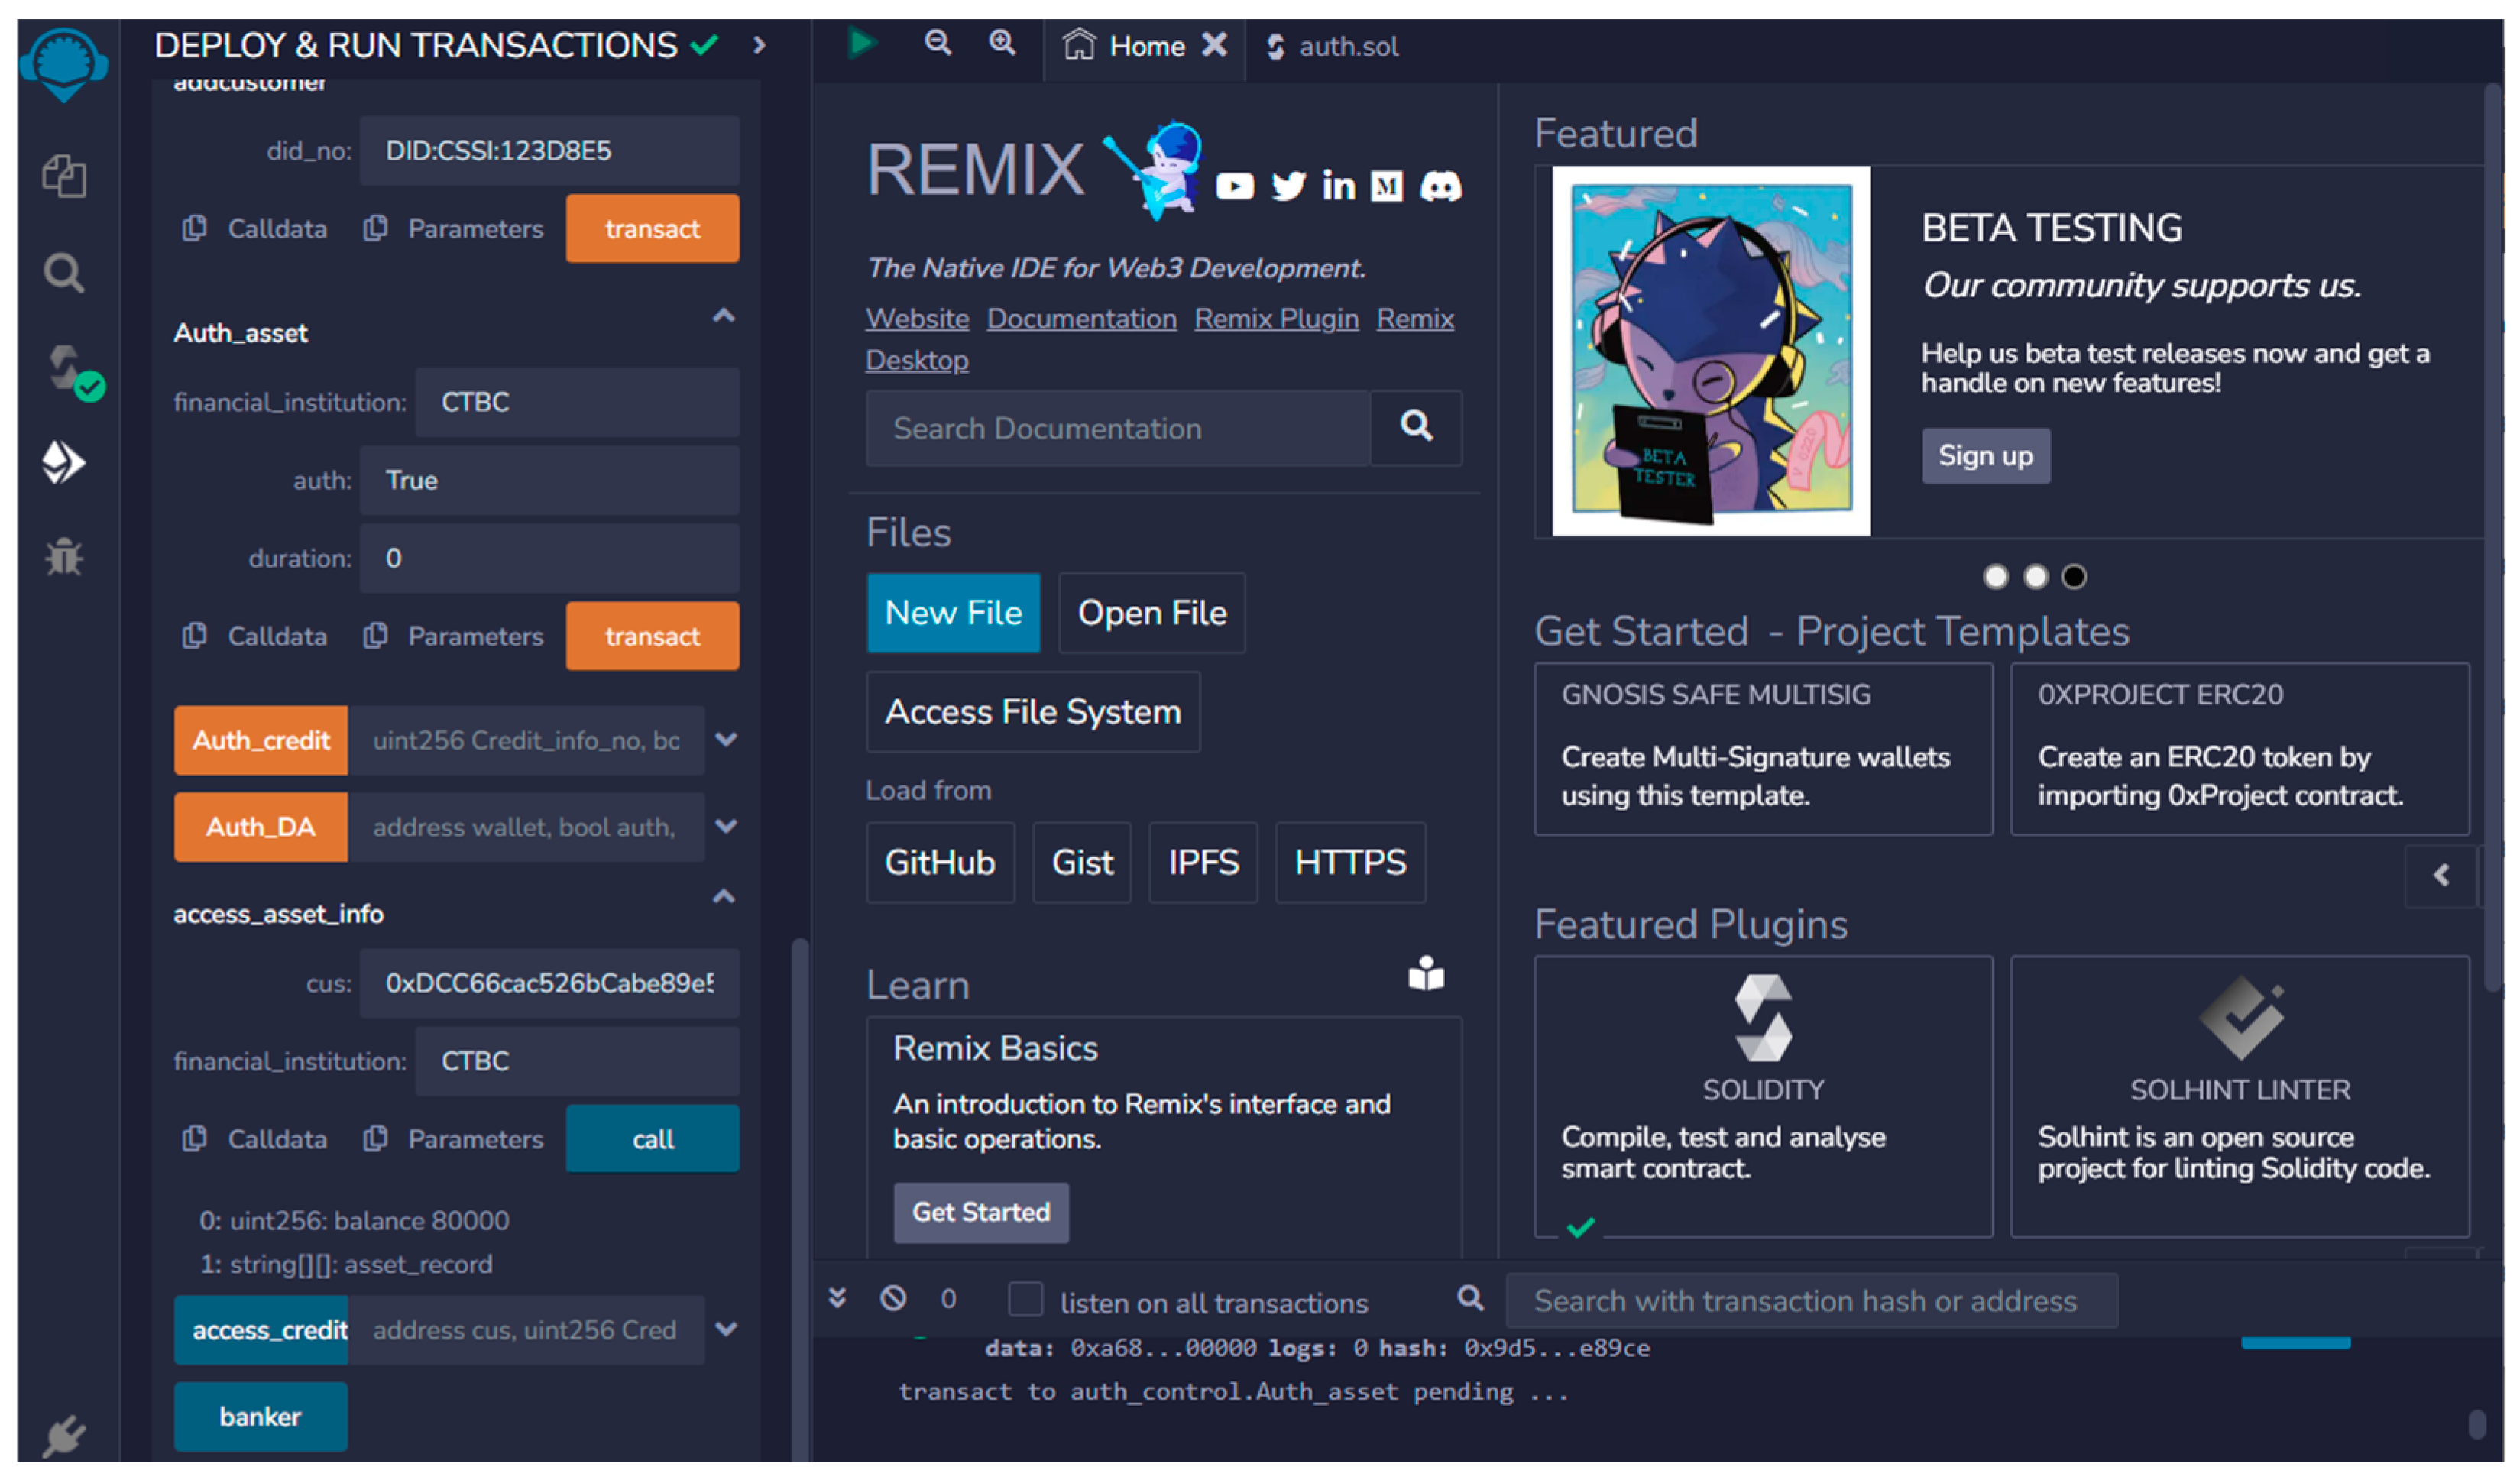Click the Project Templates carousel back arrow
The height and width of the screenshot is (1480, 2520).
2441,876
